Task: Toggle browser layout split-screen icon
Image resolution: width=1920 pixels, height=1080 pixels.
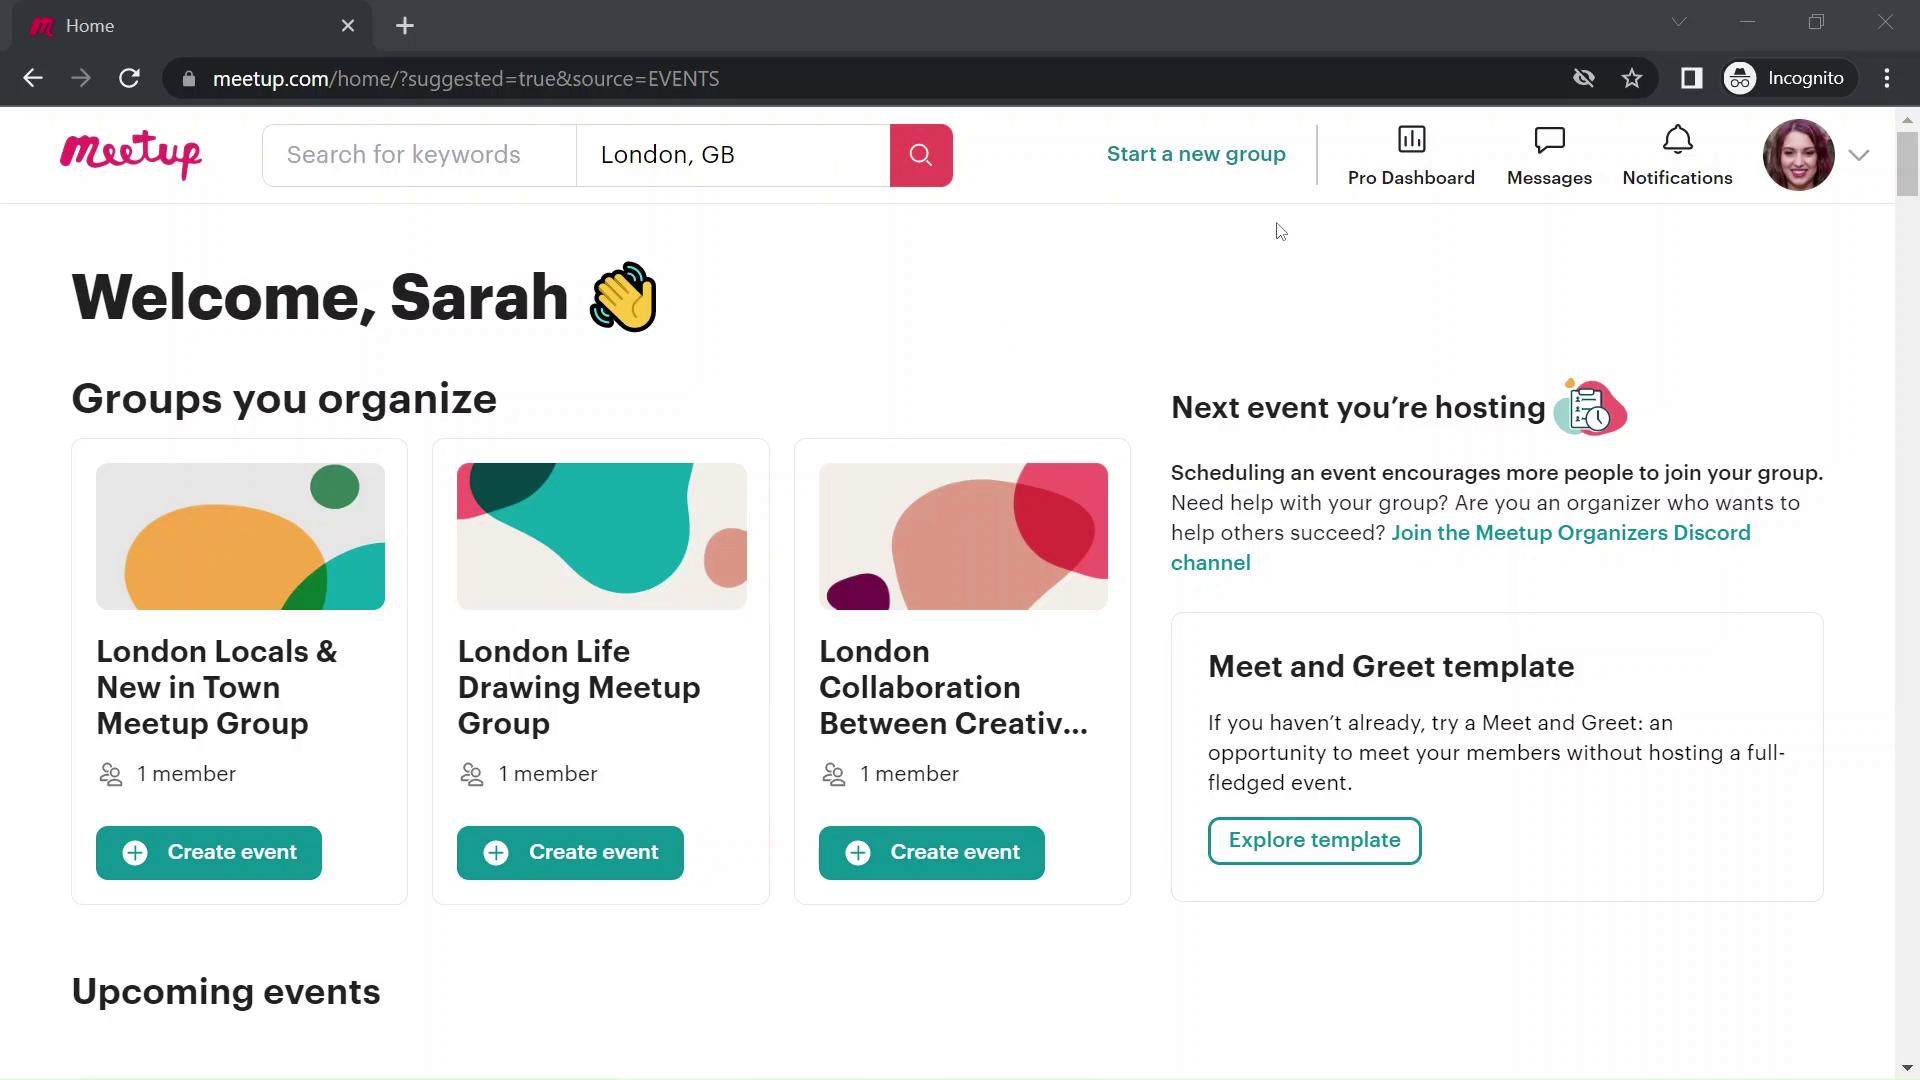Action: click(1691, 78)
